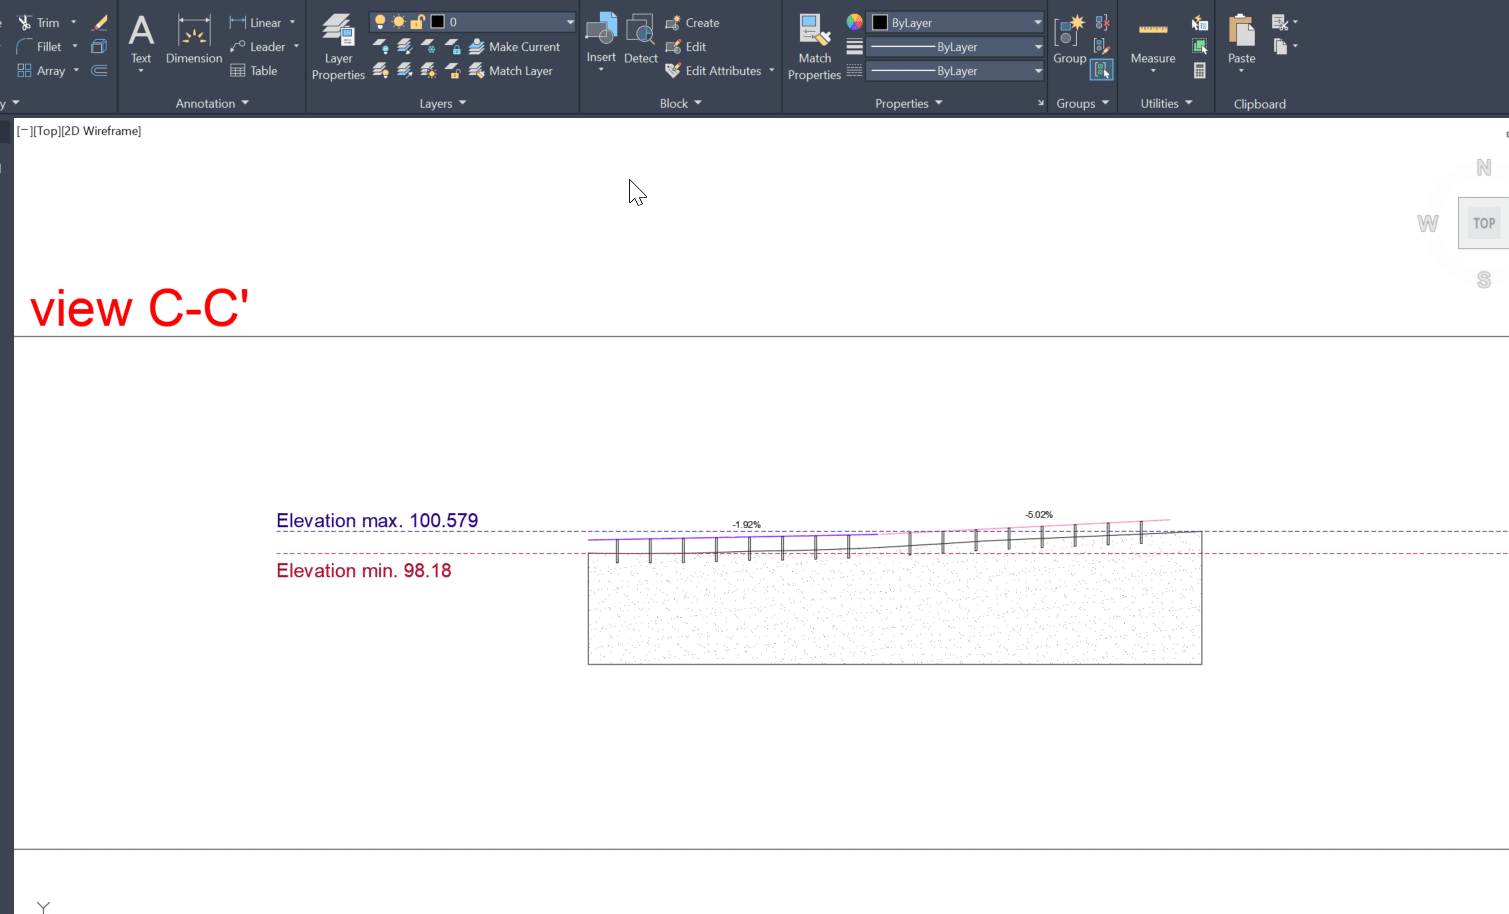Expand the Fillet dropdown arrow

pos(74,46)
